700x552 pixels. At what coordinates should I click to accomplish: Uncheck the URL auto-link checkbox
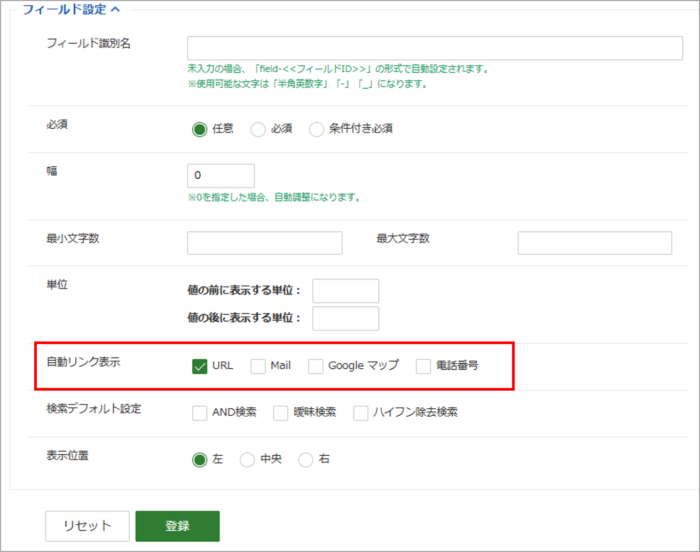pos(200,366)
